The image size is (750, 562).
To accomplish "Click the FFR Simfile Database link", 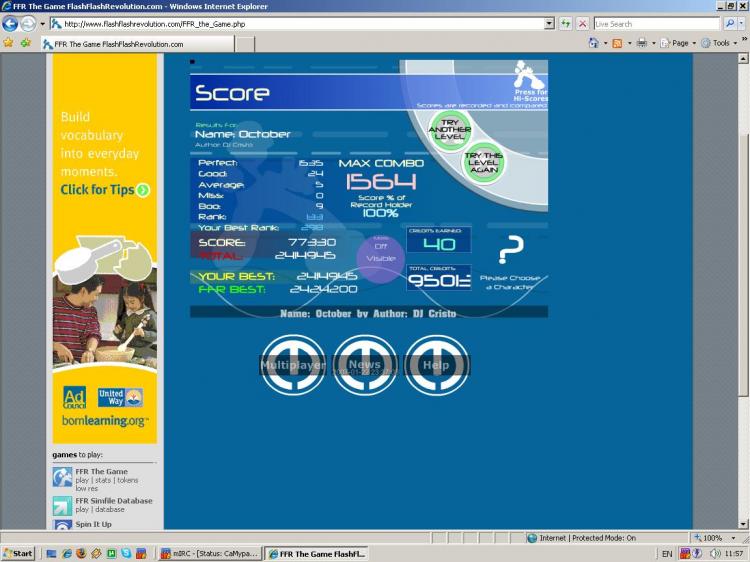I will [x=114, y=501].
